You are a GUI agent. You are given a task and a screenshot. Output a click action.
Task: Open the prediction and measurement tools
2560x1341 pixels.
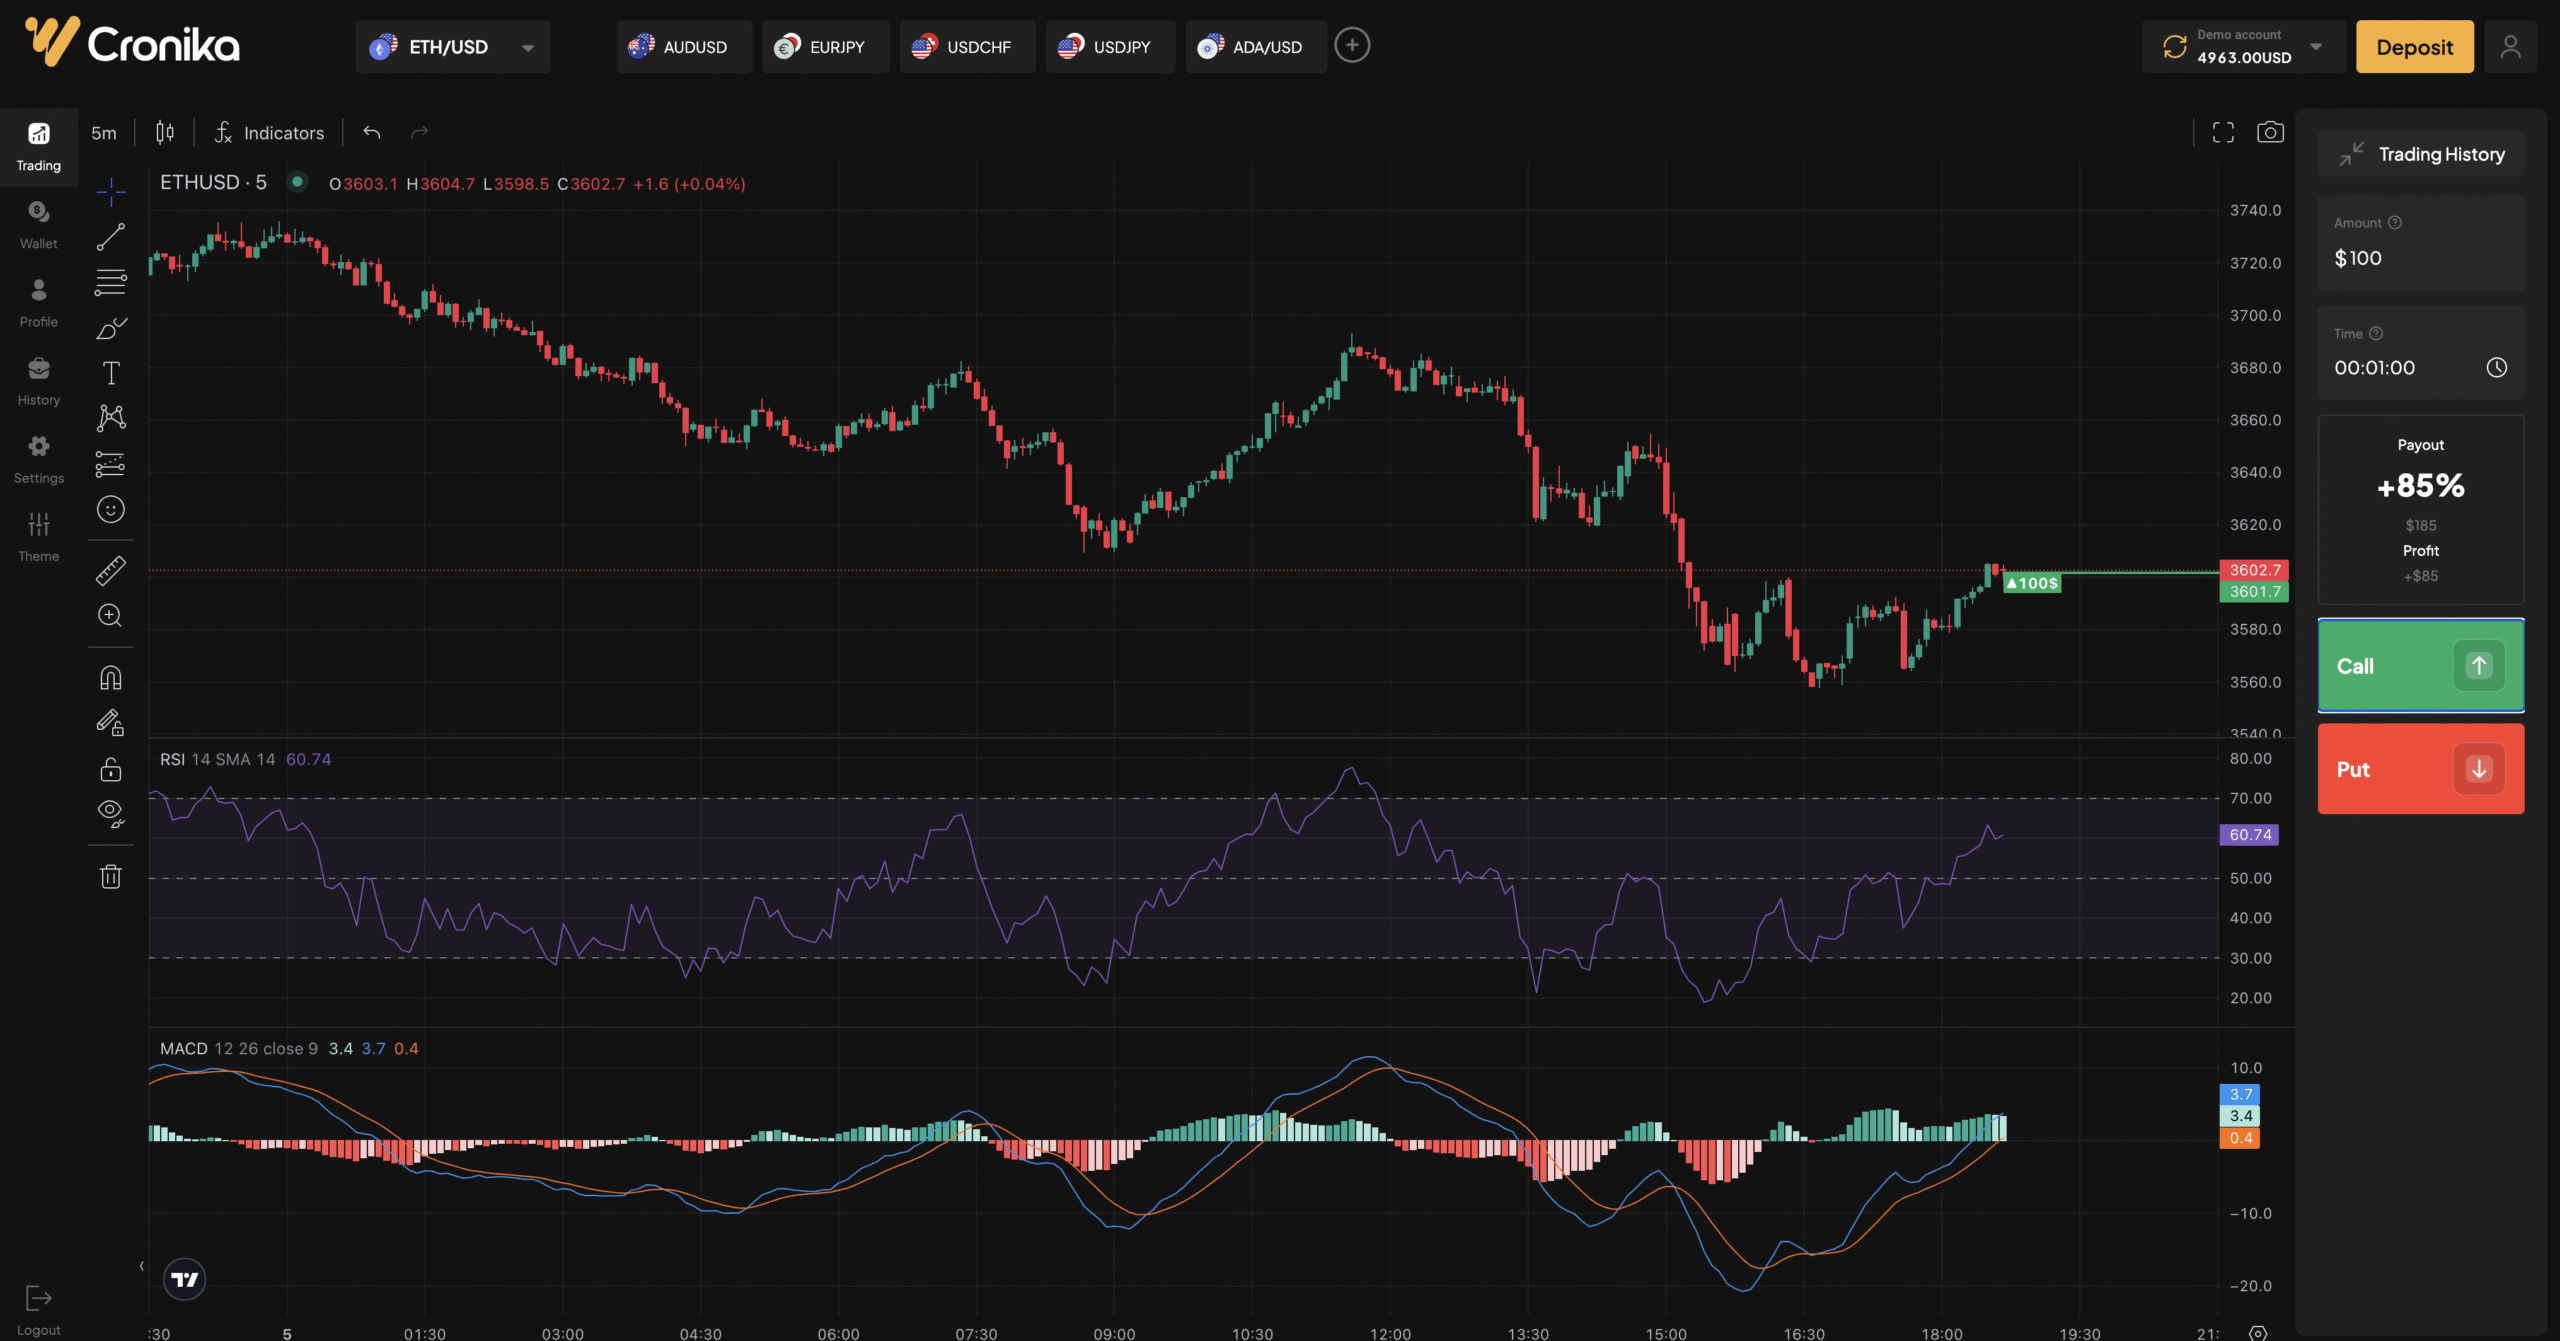pyautogui.click(x=111, y=464)
